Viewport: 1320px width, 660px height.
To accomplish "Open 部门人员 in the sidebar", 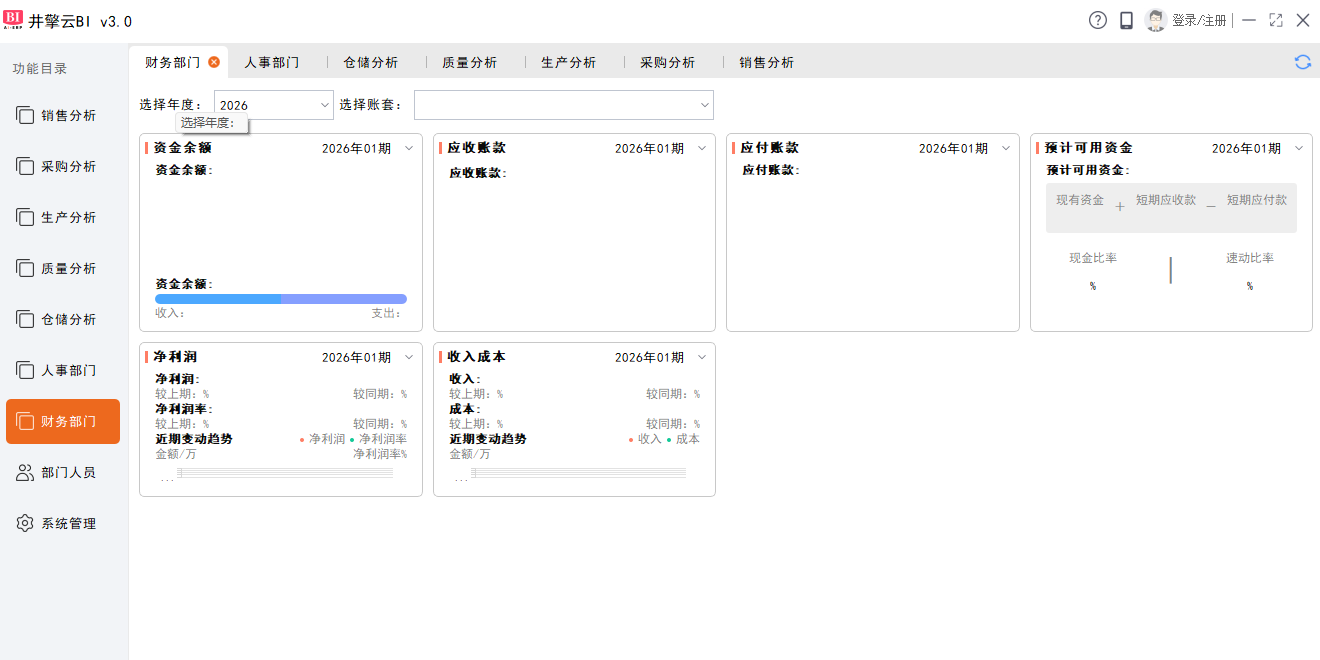I will (x=68, y=473).
